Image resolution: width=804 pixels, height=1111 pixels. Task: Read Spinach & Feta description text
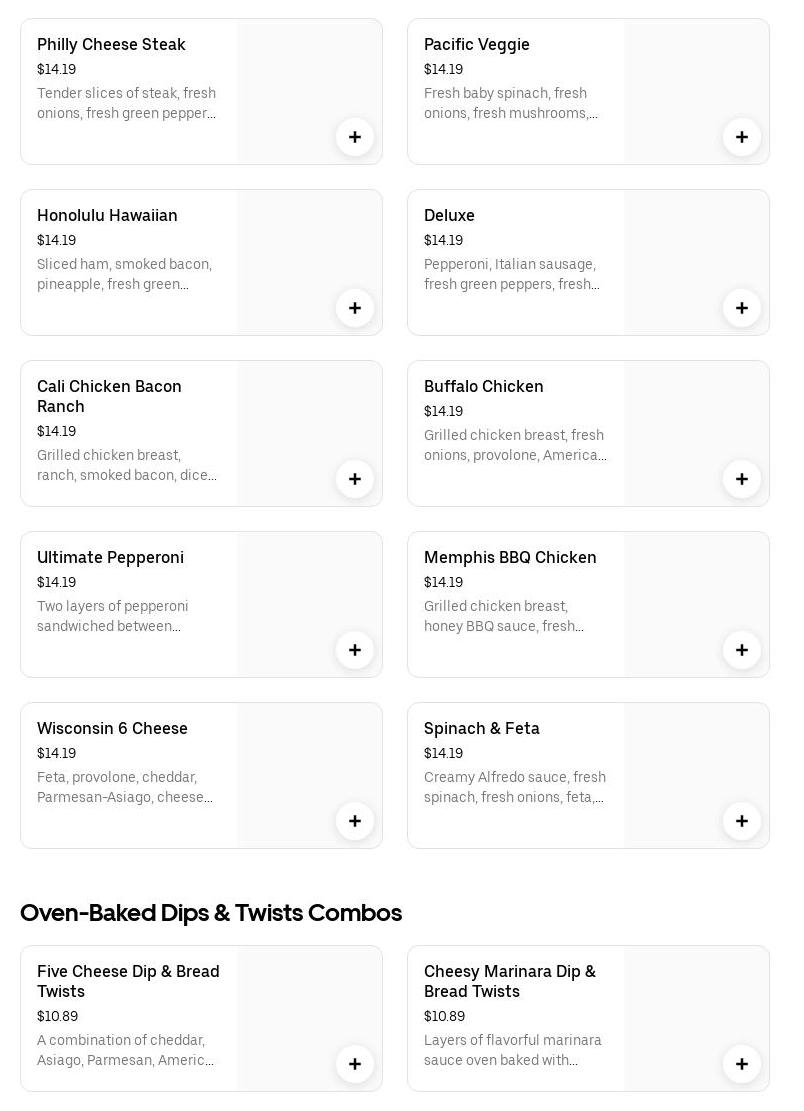[x=514, y=788]
